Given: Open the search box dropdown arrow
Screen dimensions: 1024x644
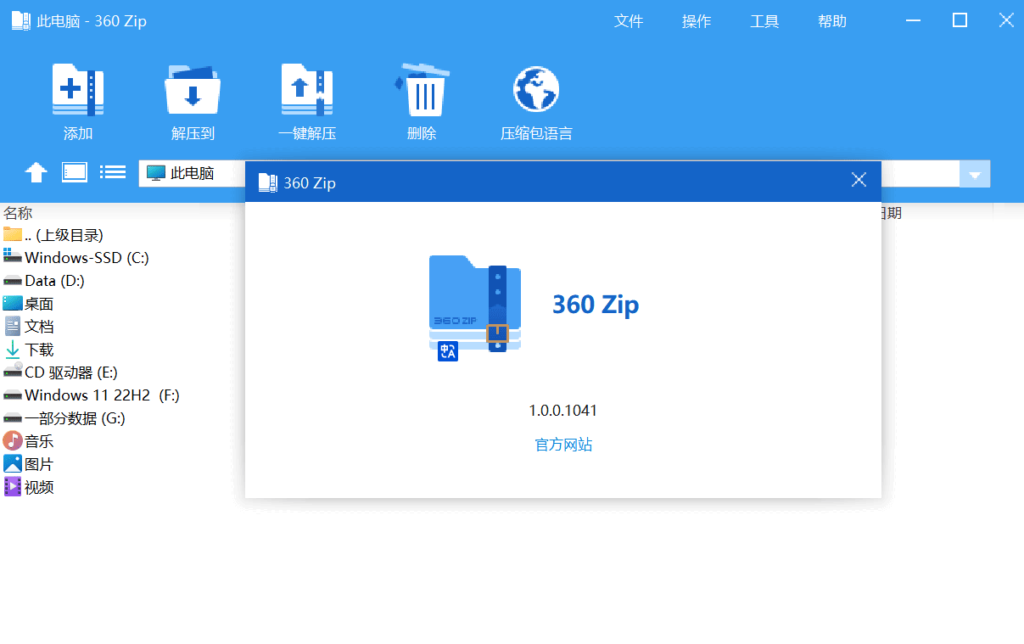Looking at the screenshot, I should tap(974, 173).
